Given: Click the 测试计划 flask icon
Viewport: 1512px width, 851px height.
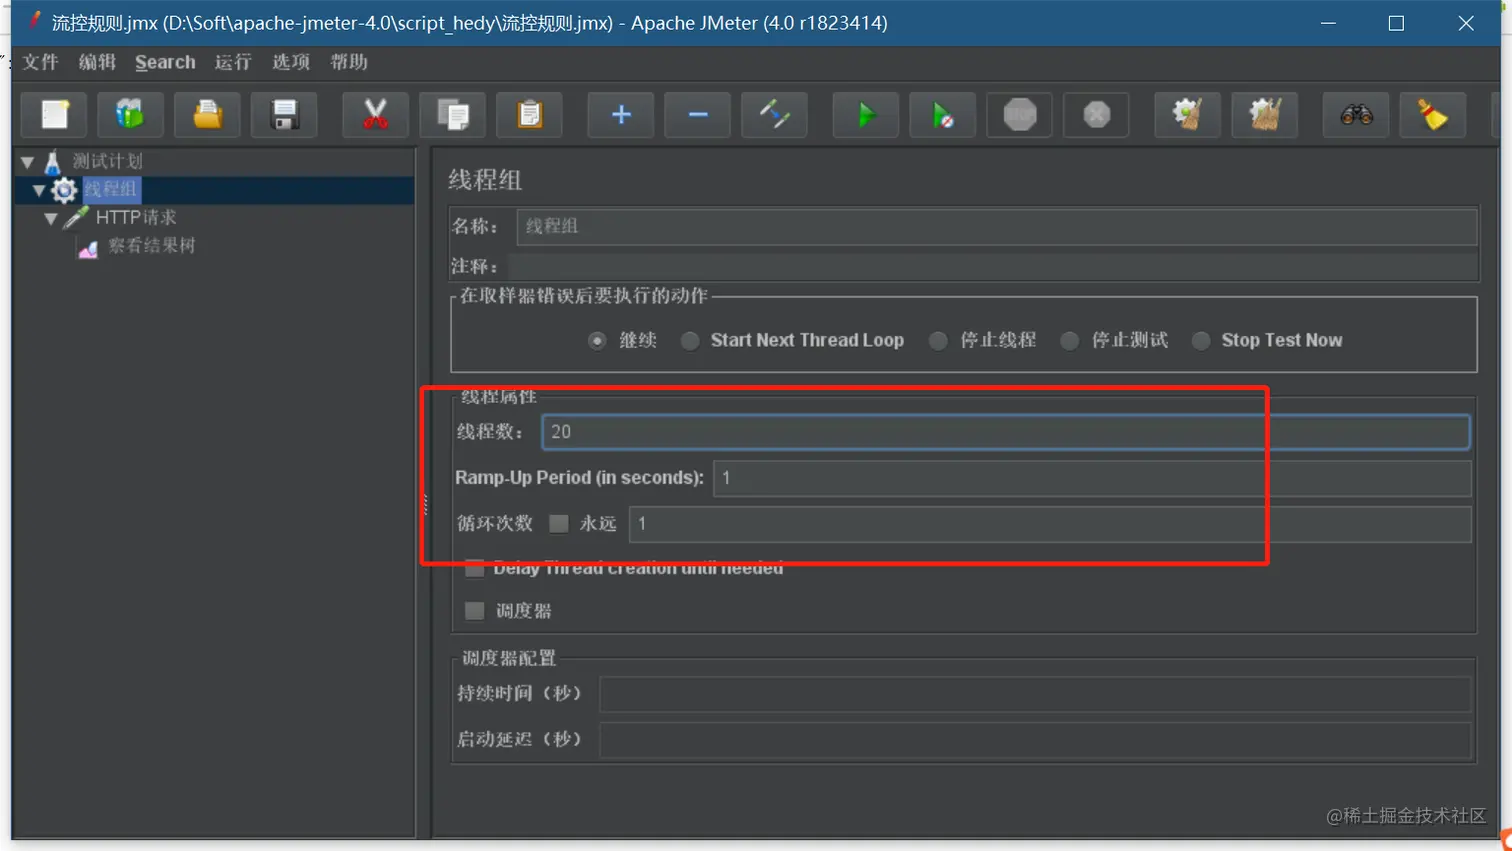Looking at the screenshot, I should 52,161.
